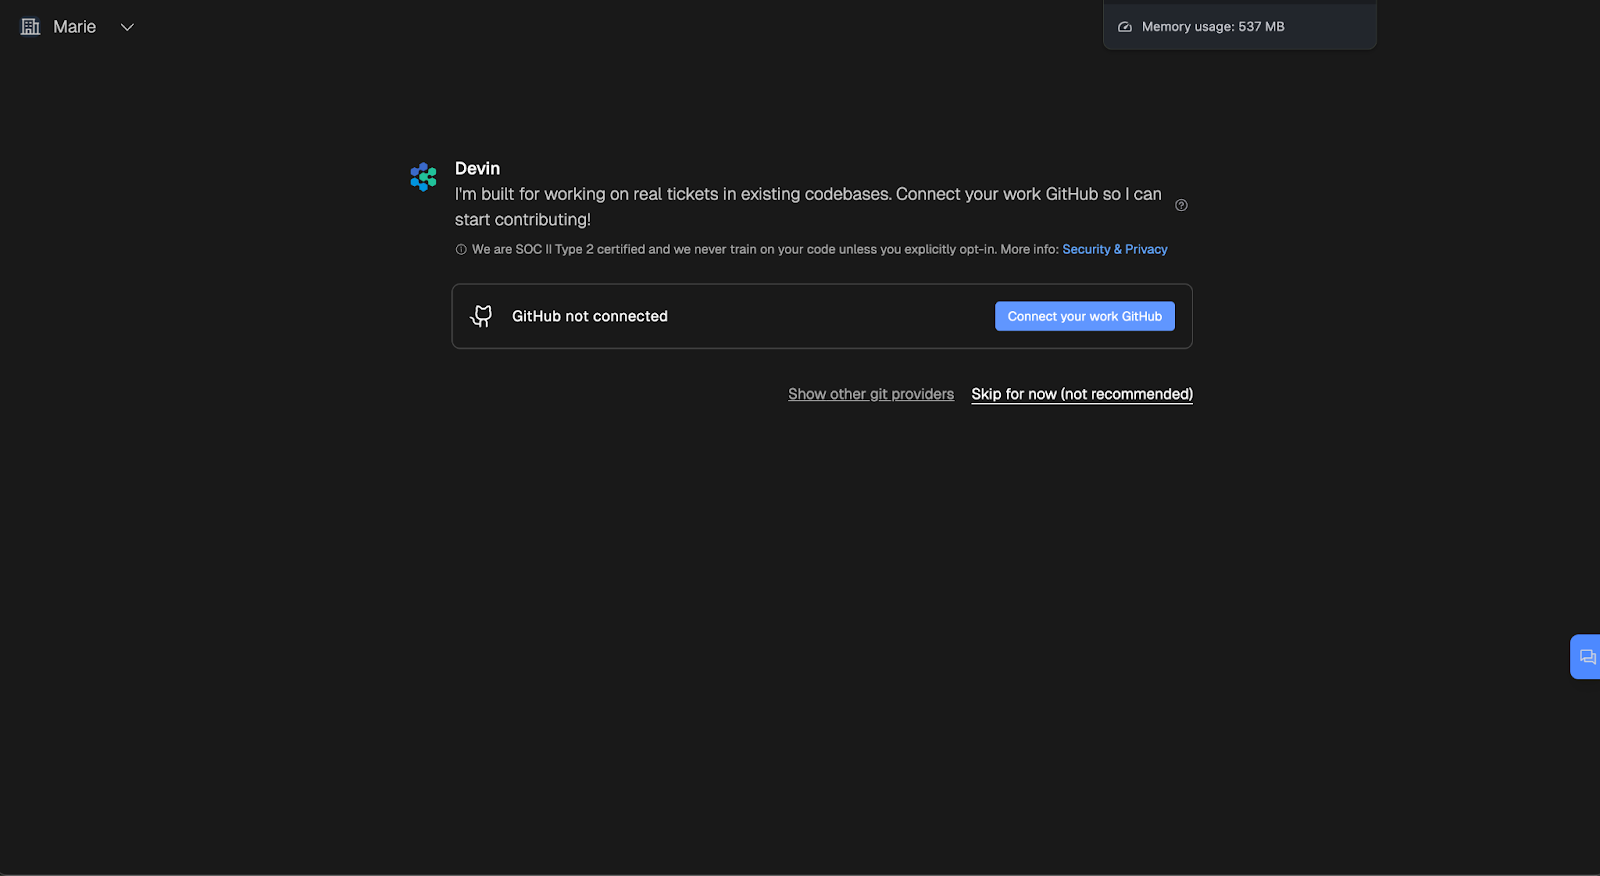
Task: Click the Memory usage: 537 MB text
Action: click(x=1213, y=27)
